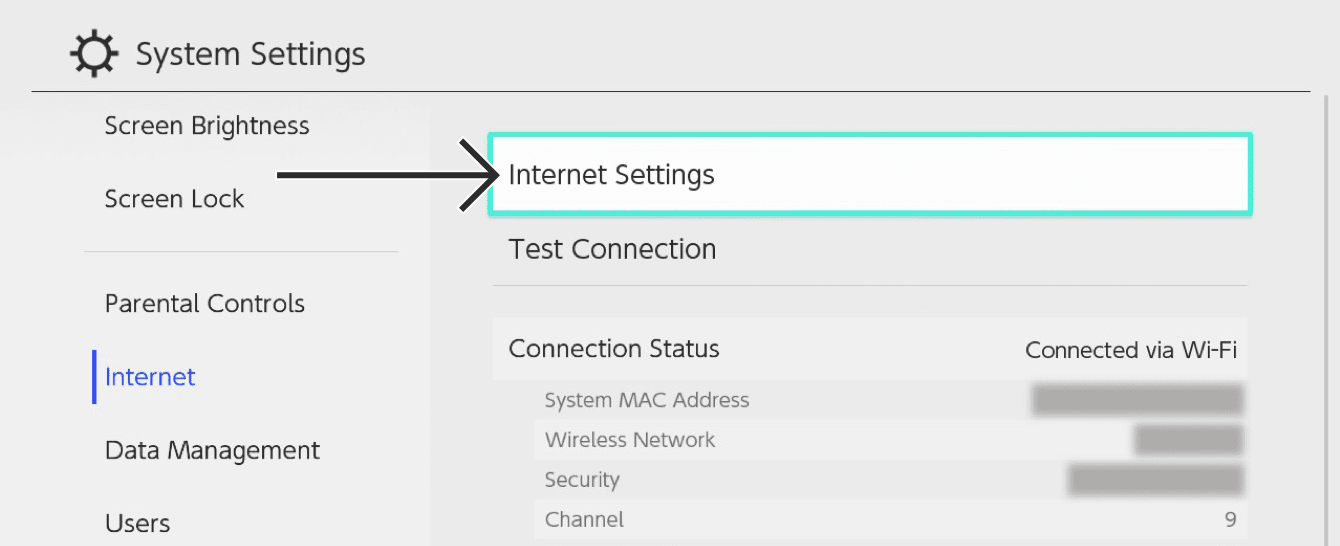This screenshot has width=1340, height=546.
Task: Click the System Settings title text
Action: point(250,54)
